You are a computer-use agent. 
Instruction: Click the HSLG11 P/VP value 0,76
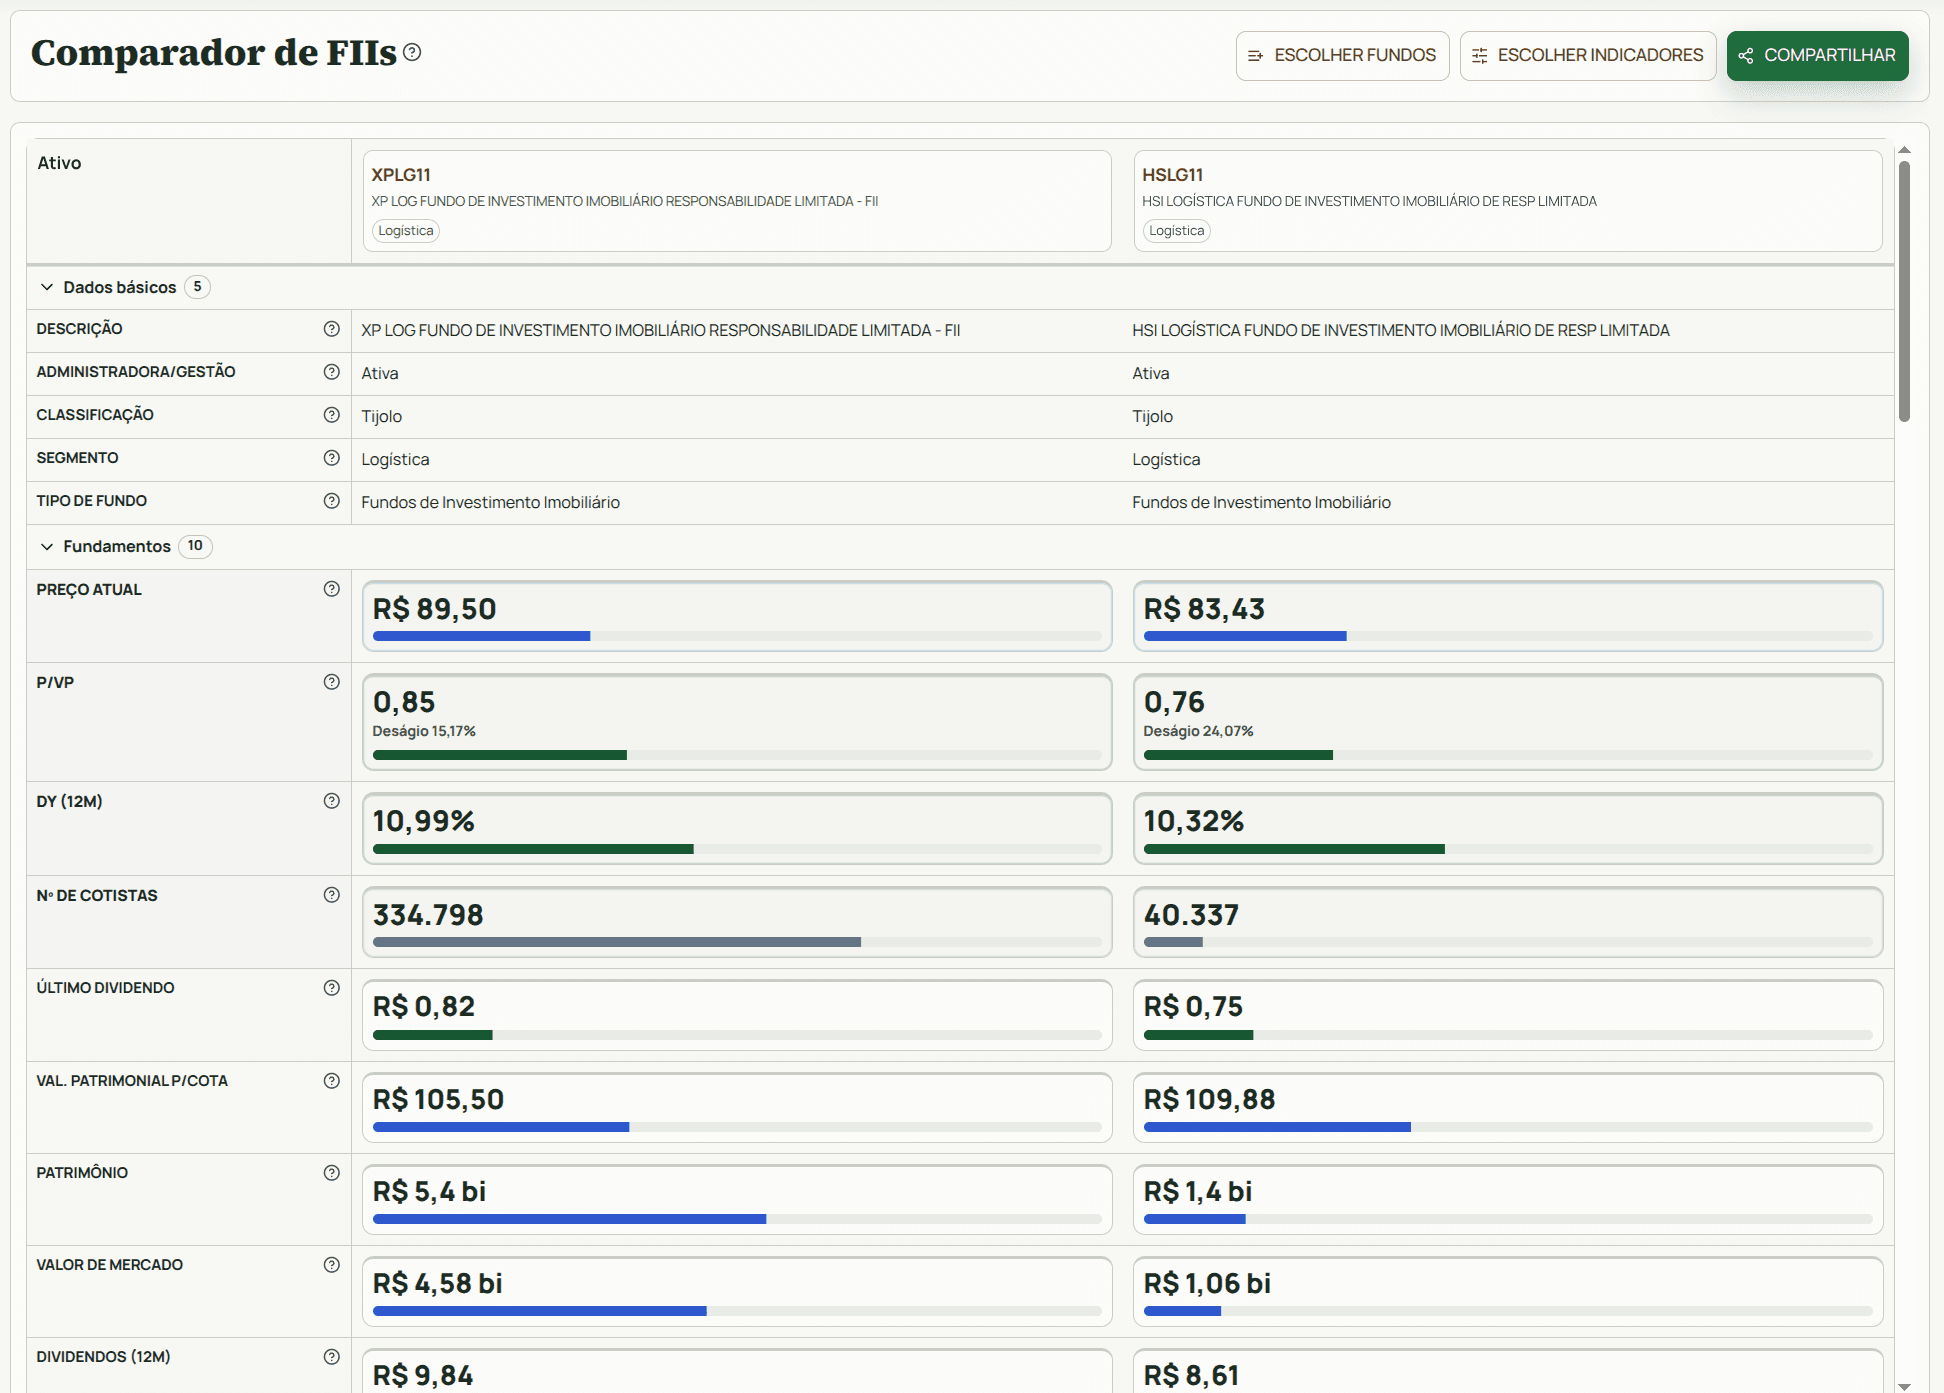(x=1174, y=702)
